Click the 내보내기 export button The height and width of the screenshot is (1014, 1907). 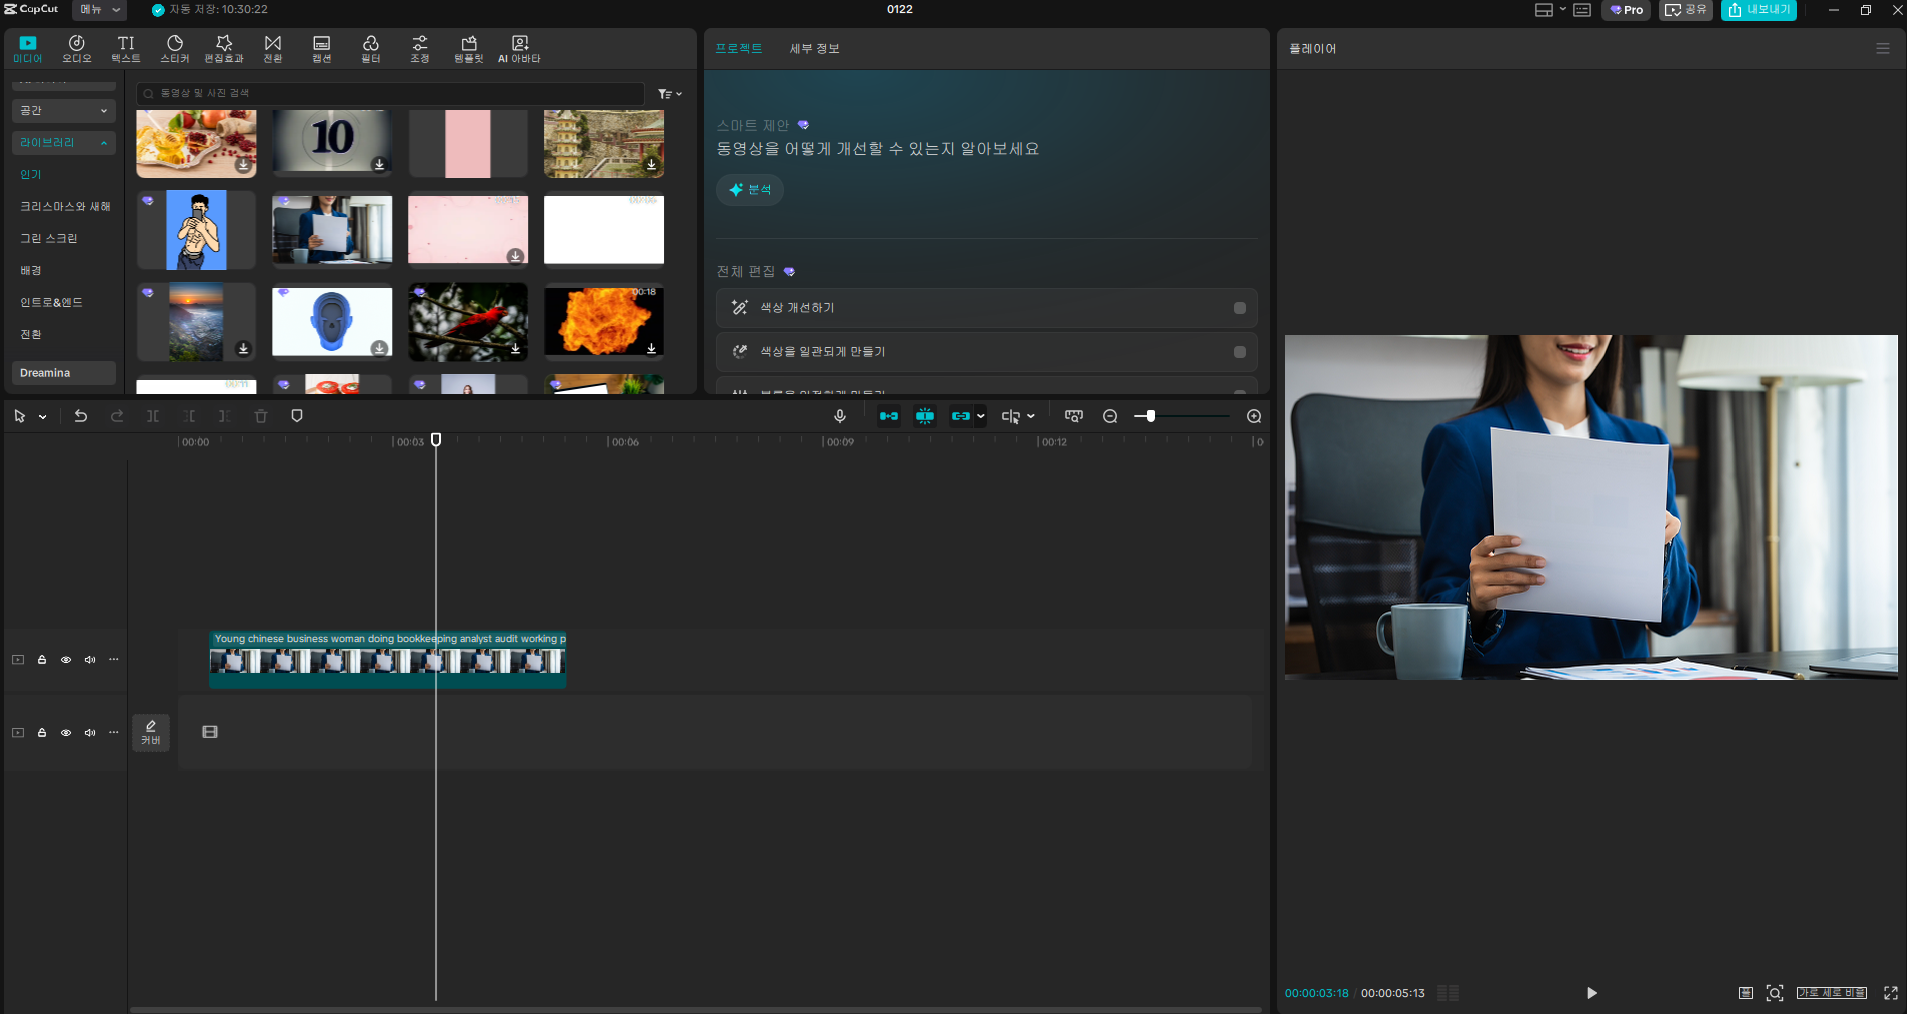pyautogui.click(x=1759, y=10)
